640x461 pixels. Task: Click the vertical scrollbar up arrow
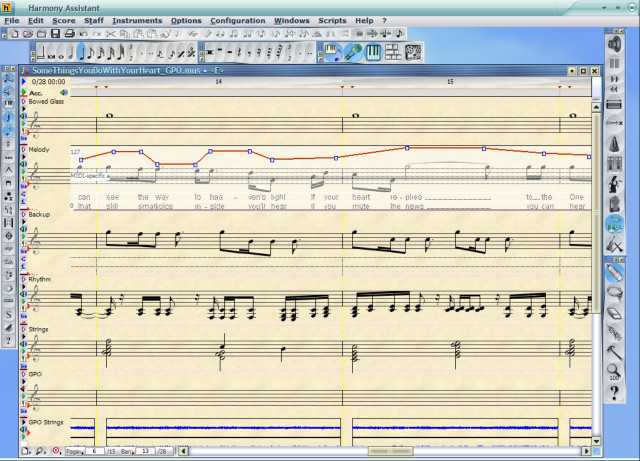596,107
